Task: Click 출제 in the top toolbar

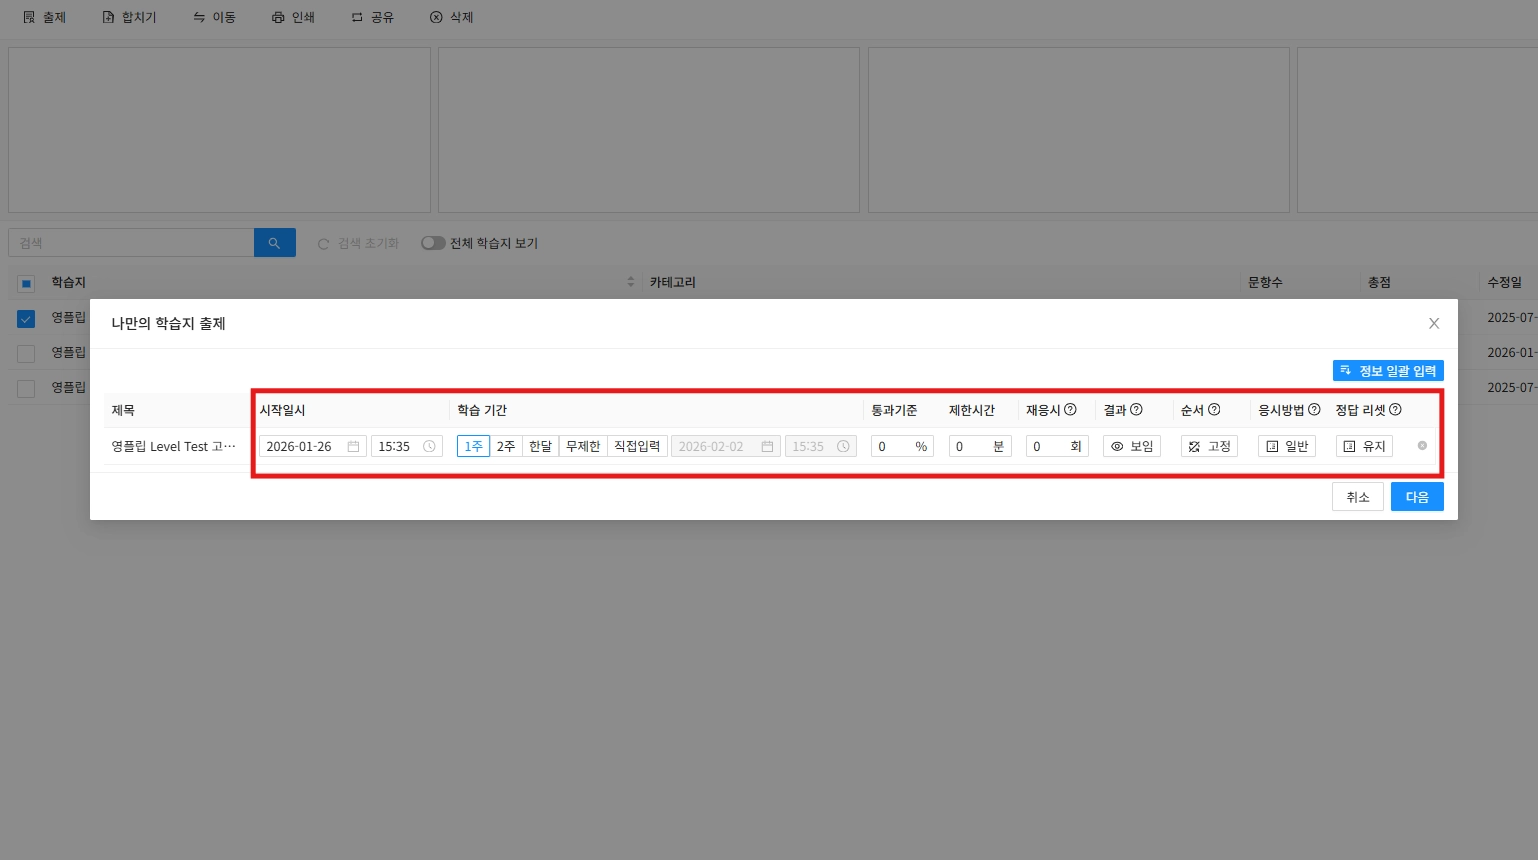Action: [44, 17]
